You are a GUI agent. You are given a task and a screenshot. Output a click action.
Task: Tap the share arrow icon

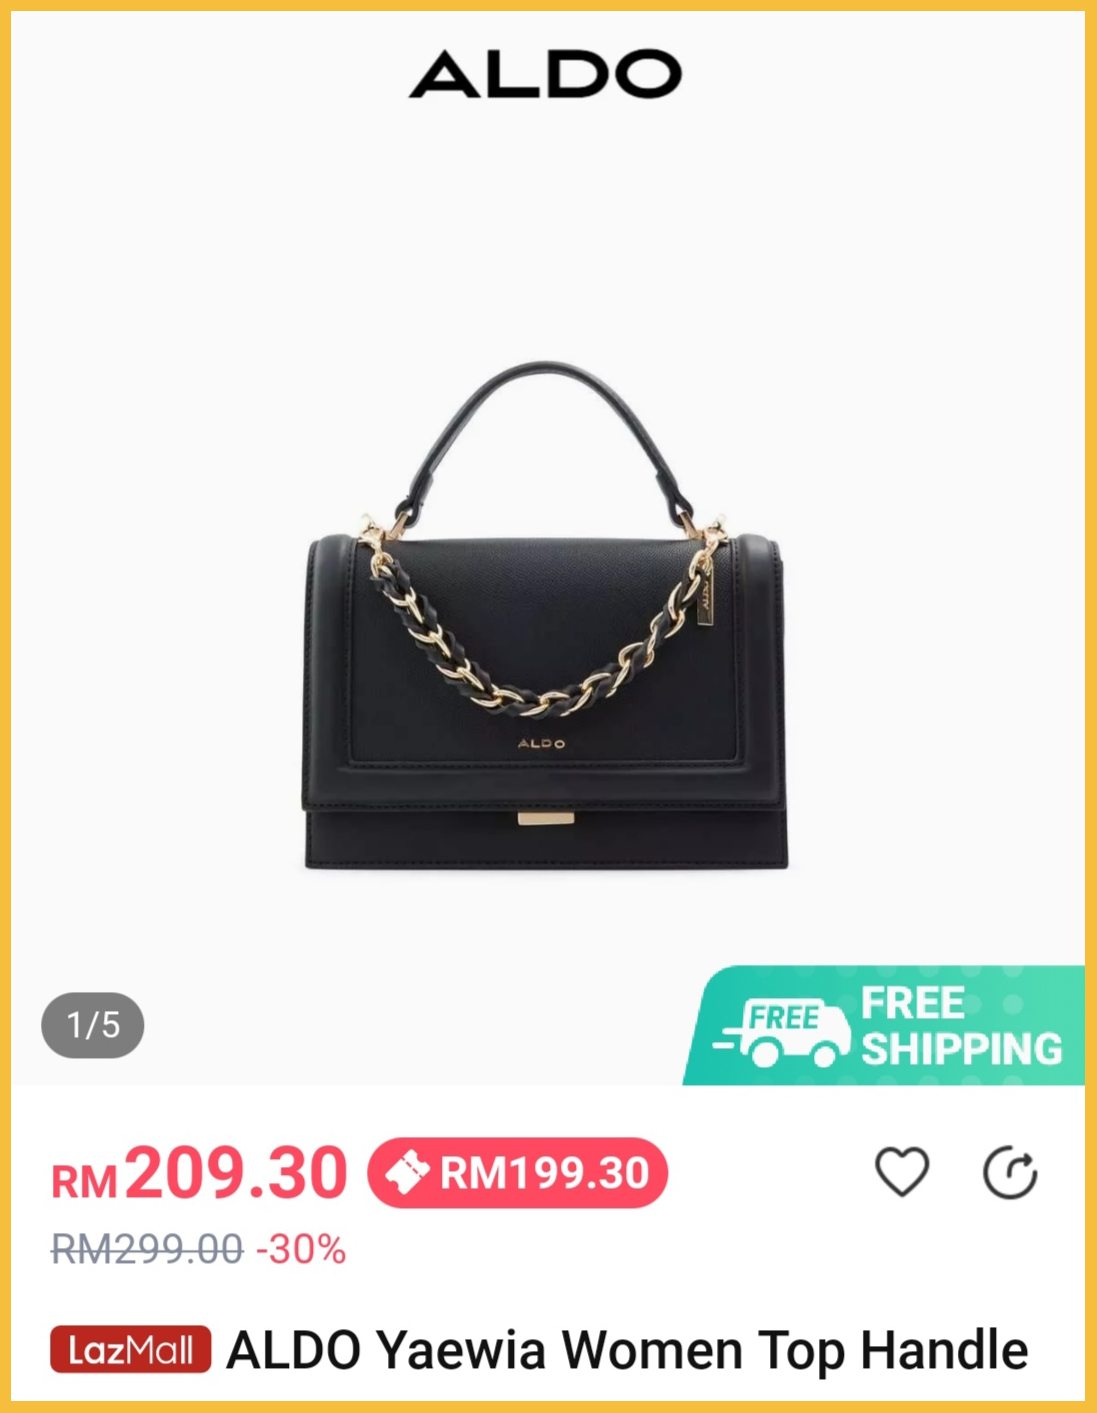pyautogui.click(x=1010, y=1172)
